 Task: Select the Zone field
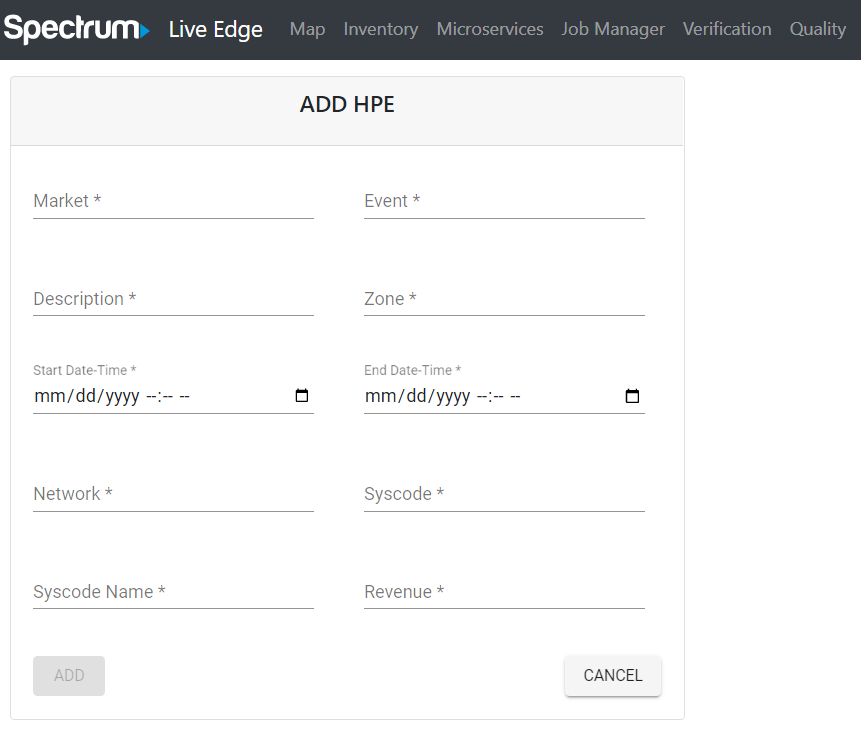504,299
